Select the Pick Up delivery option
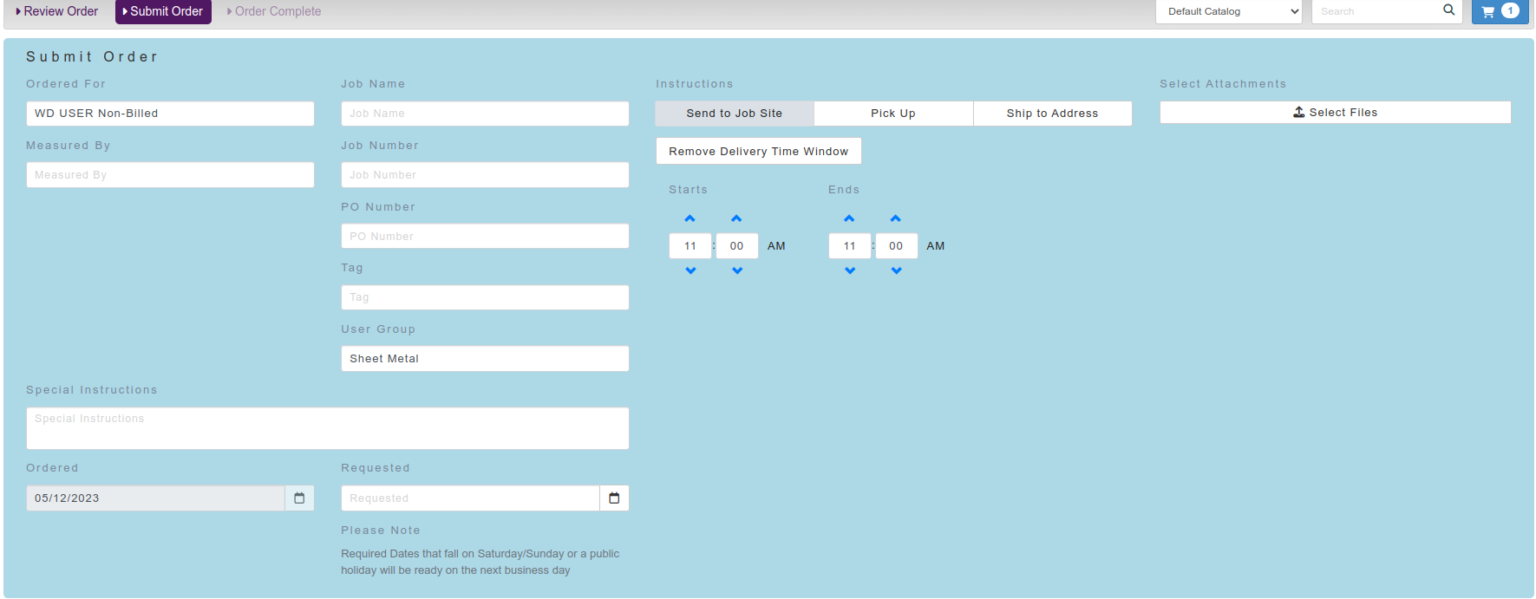The width and height of the screenshot is (1536, 599). pos(893,112)
